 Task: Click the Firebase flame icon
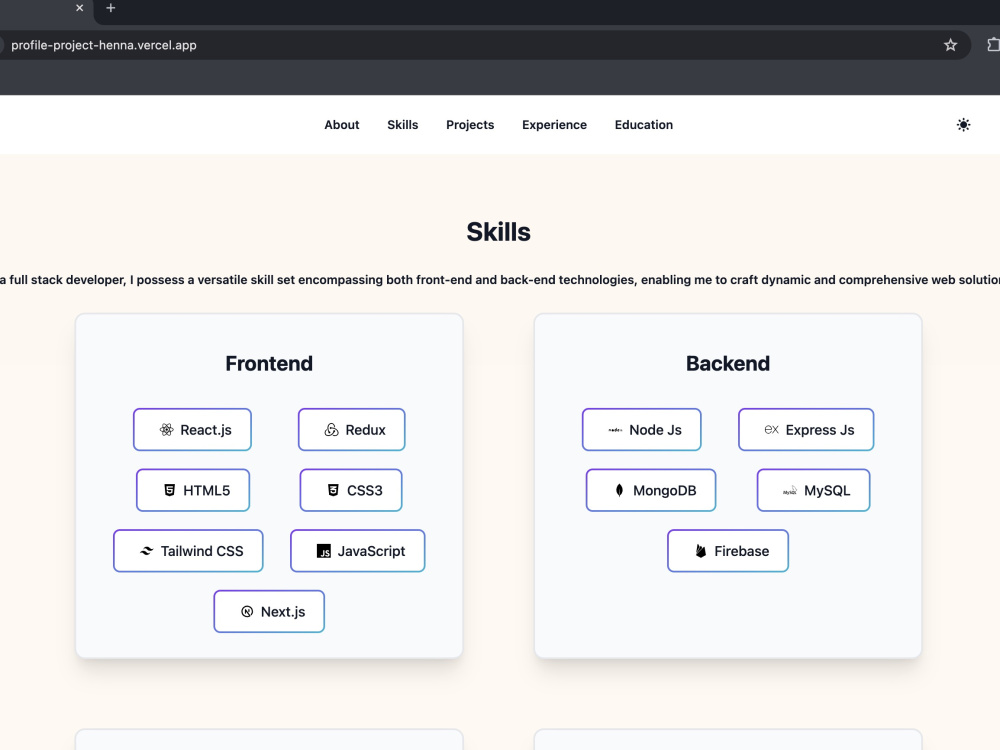click(x=700, y=551)
